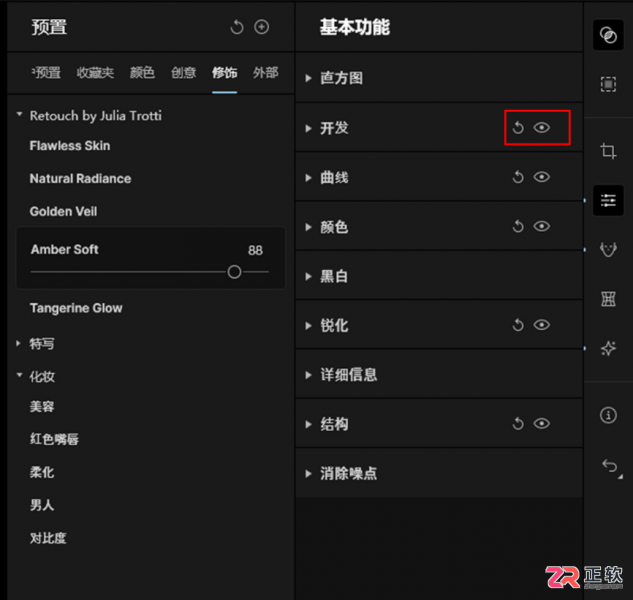Expand the 结构 section arrow
Screen dimensions: 633x600
[x=309, y=424]
